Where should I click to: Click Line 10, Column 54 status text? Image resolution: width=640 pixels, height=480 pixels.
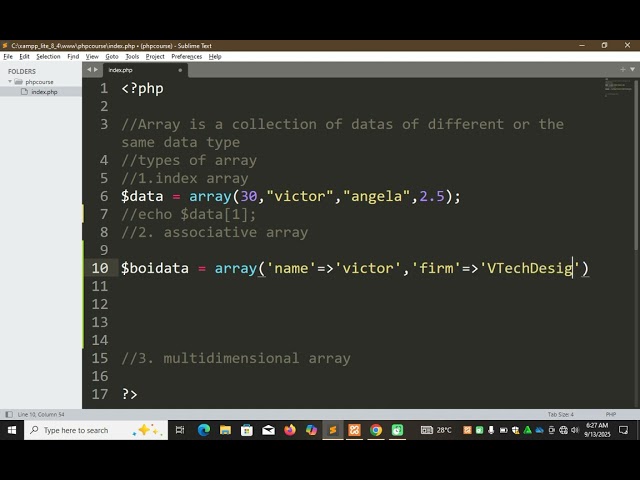click(41, 414)
